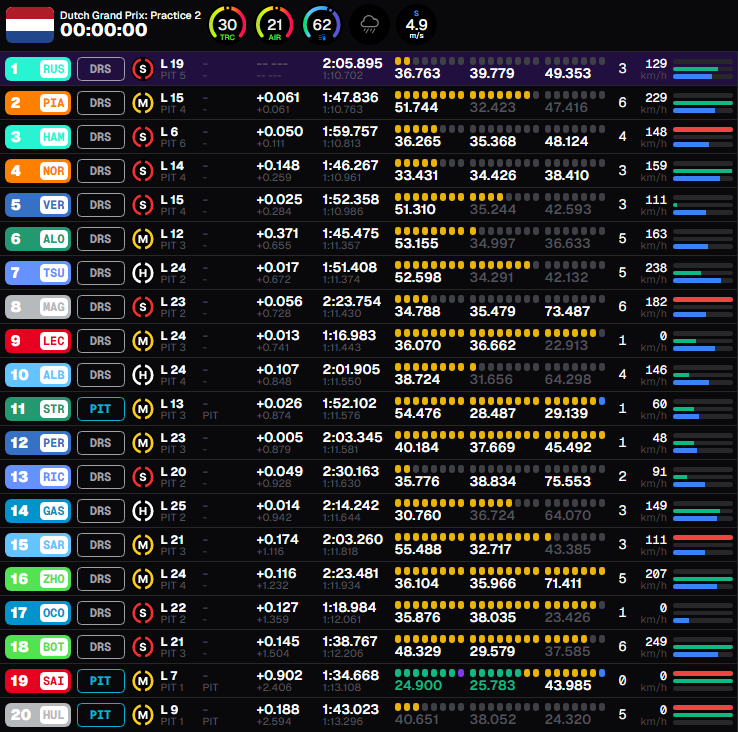Click last lap time 2:05.895

352,63
